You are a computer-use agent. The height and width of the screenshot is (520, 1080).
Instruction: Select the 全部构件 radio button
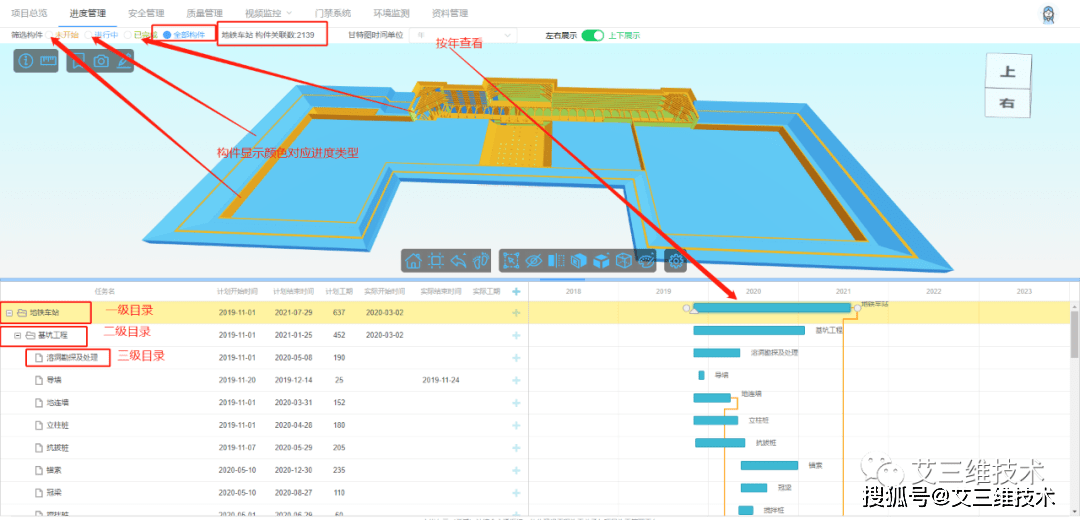[x=167, y=35]
